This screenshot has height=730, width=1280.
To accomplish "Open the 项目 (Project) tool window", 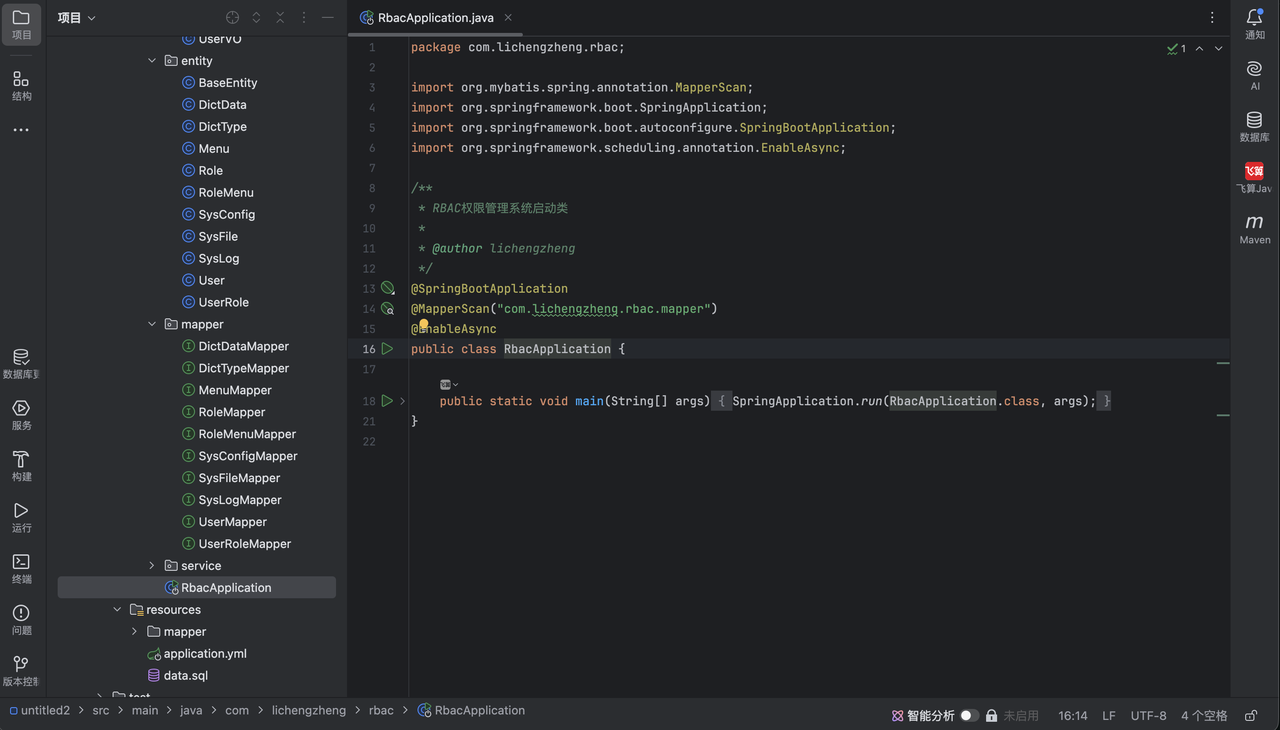I will 21,25.
